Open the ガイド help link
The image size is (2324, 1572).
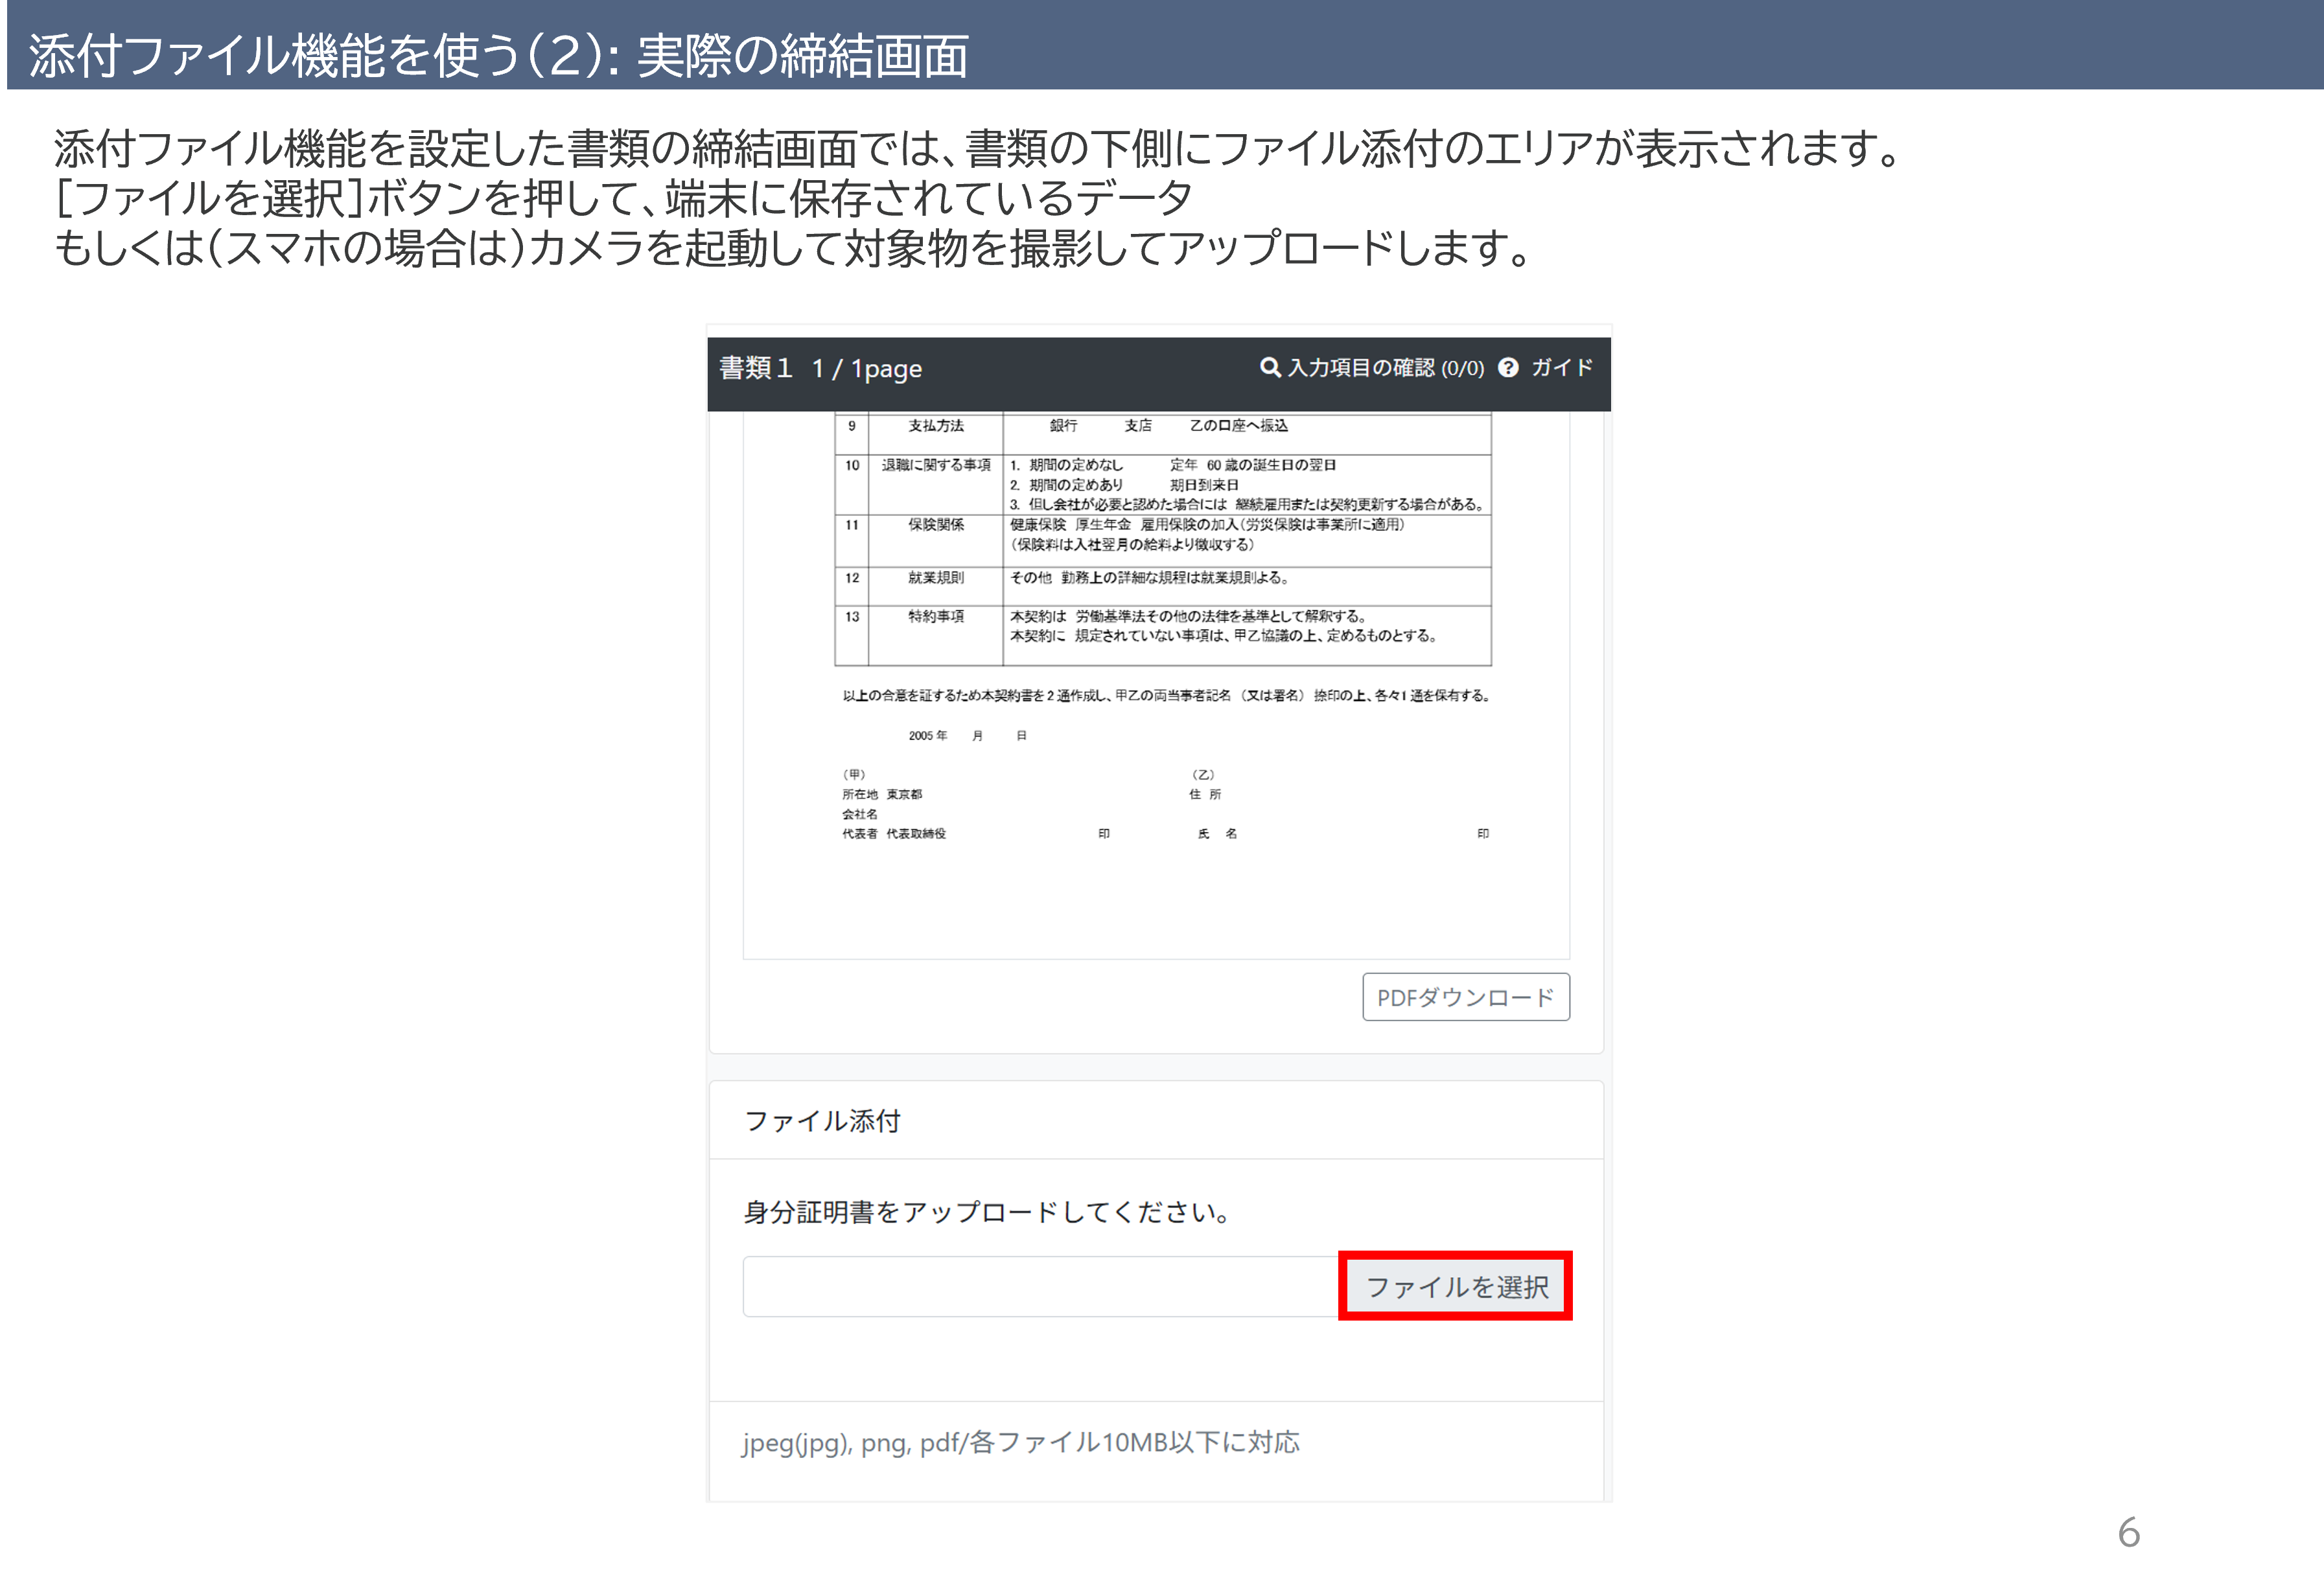coord(1562,367)
